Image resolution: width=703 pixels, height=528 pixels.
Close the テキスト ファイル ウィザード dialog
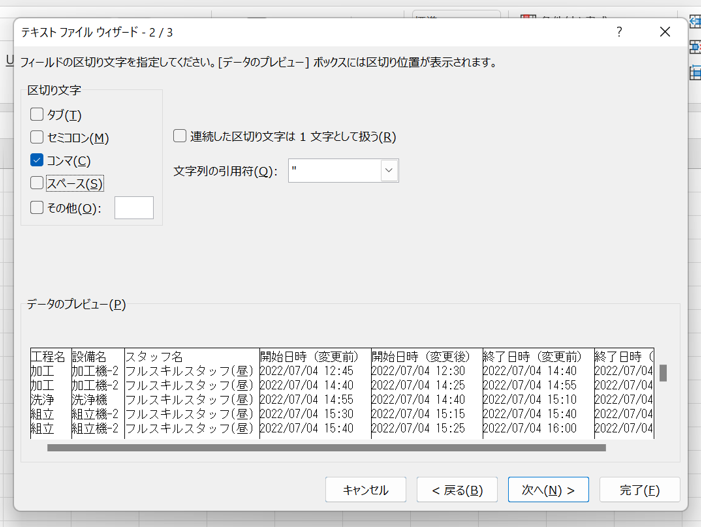(665, 32)
